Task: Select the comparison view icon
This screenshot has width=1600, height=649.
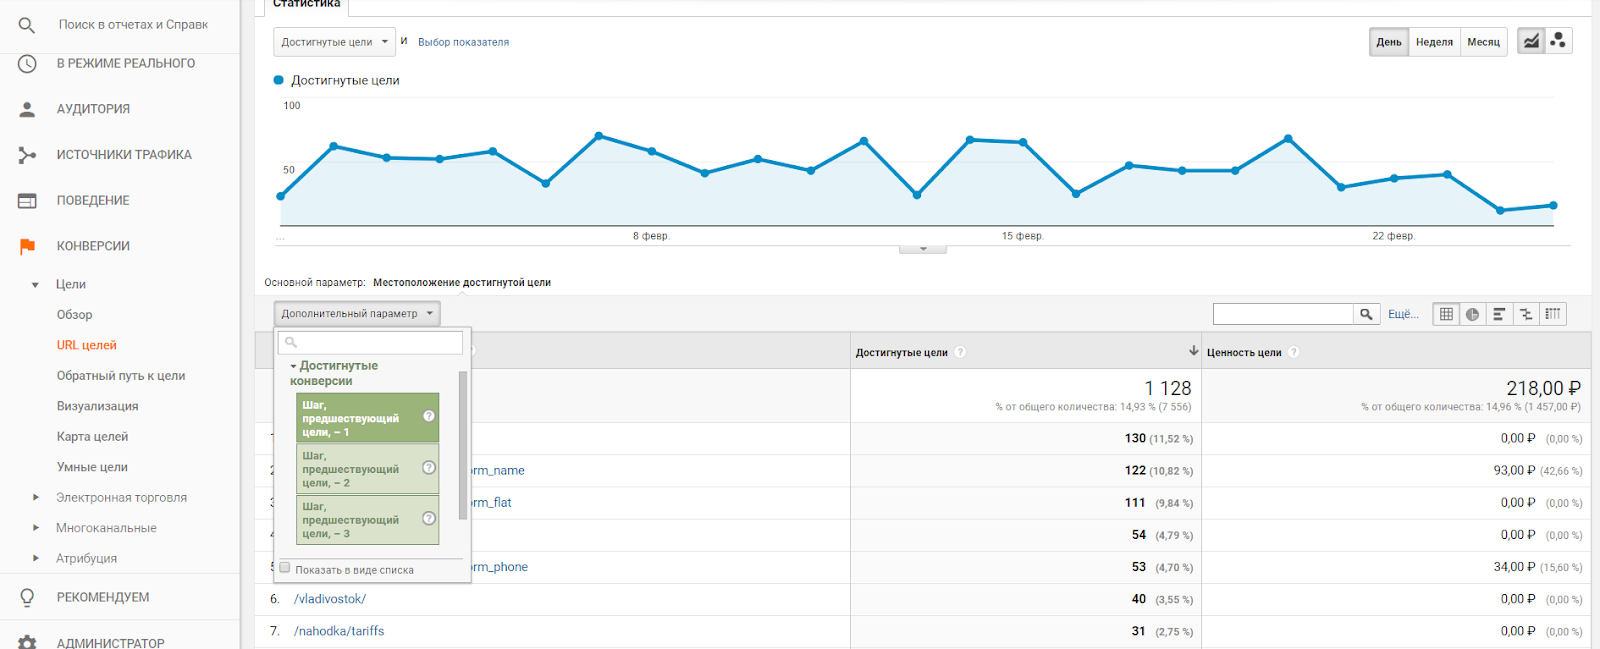Action: (x=1526, y=314)
